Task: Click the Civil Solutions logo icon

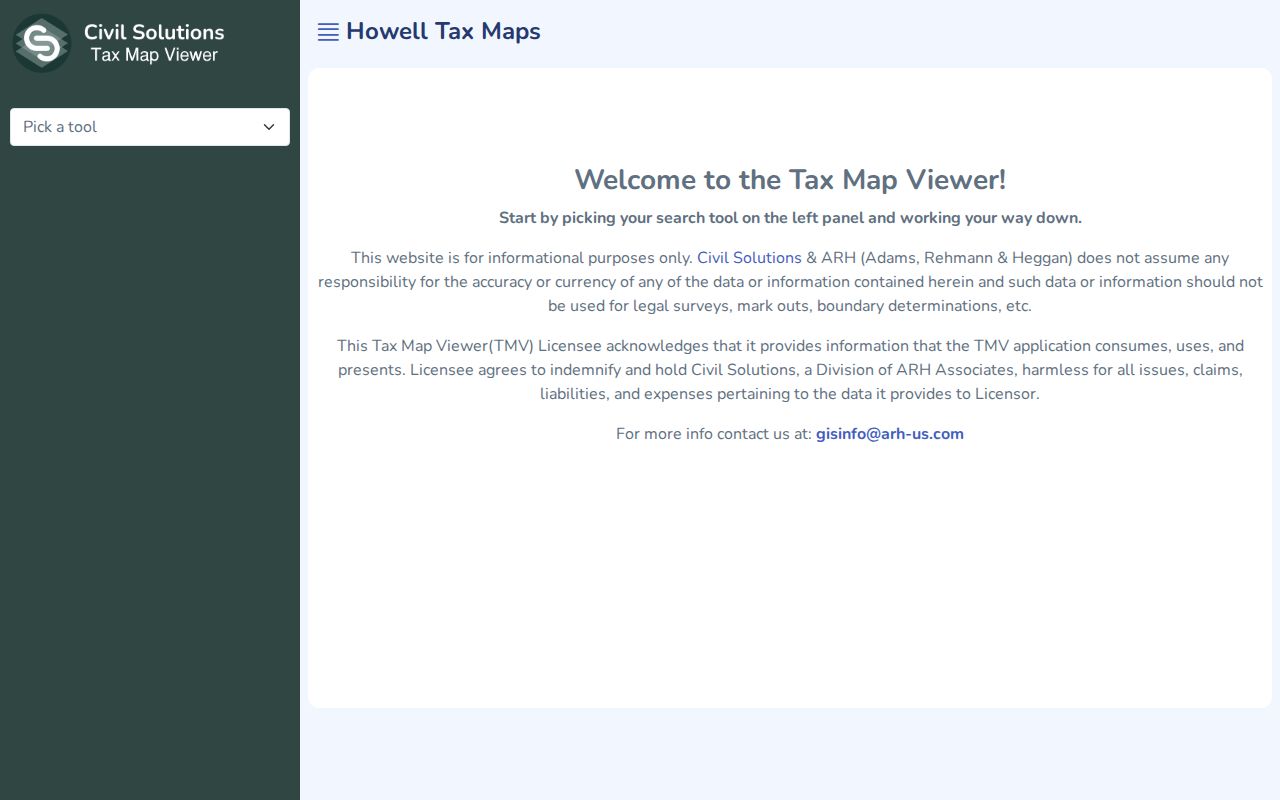Action: [x=42, y=43]
